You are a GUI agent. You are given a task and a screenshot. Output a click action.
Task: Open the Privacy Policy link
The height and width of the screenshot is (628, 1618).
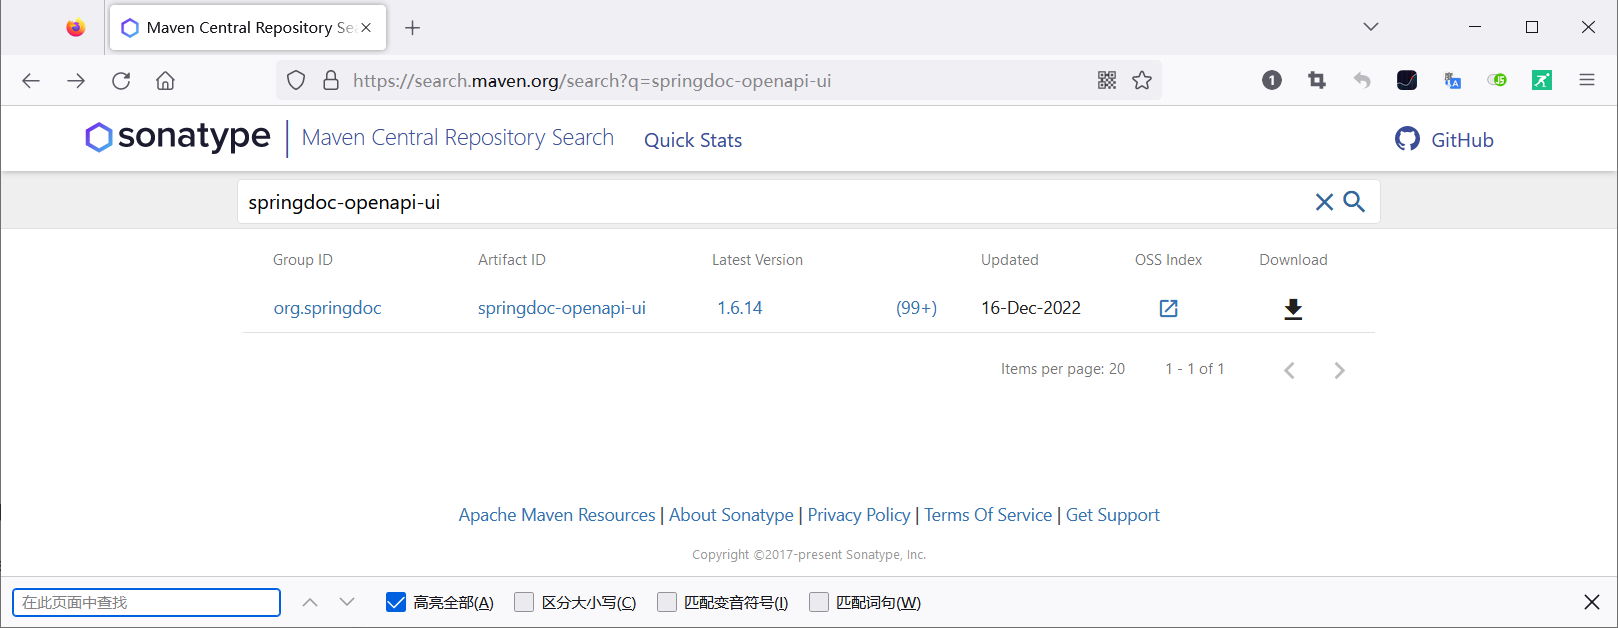[x=859, y=515]
